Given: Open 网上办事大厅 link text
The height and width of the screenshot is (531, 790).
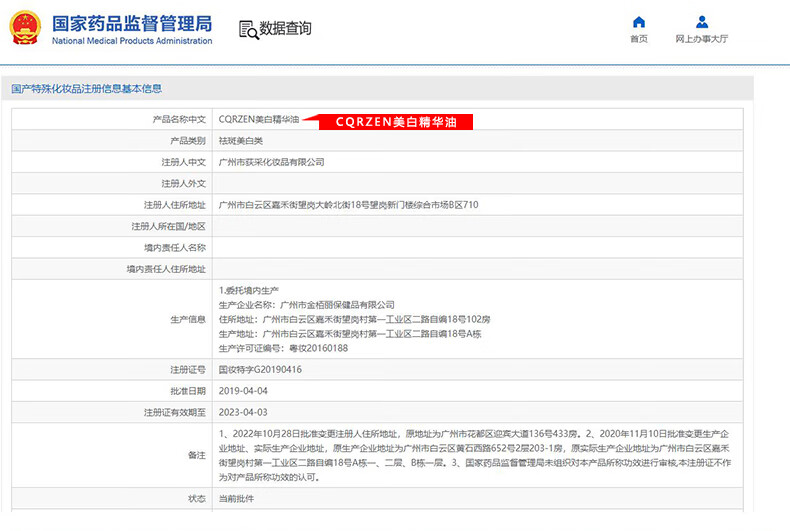Looking at the screenshot, I should click(702, 39).
